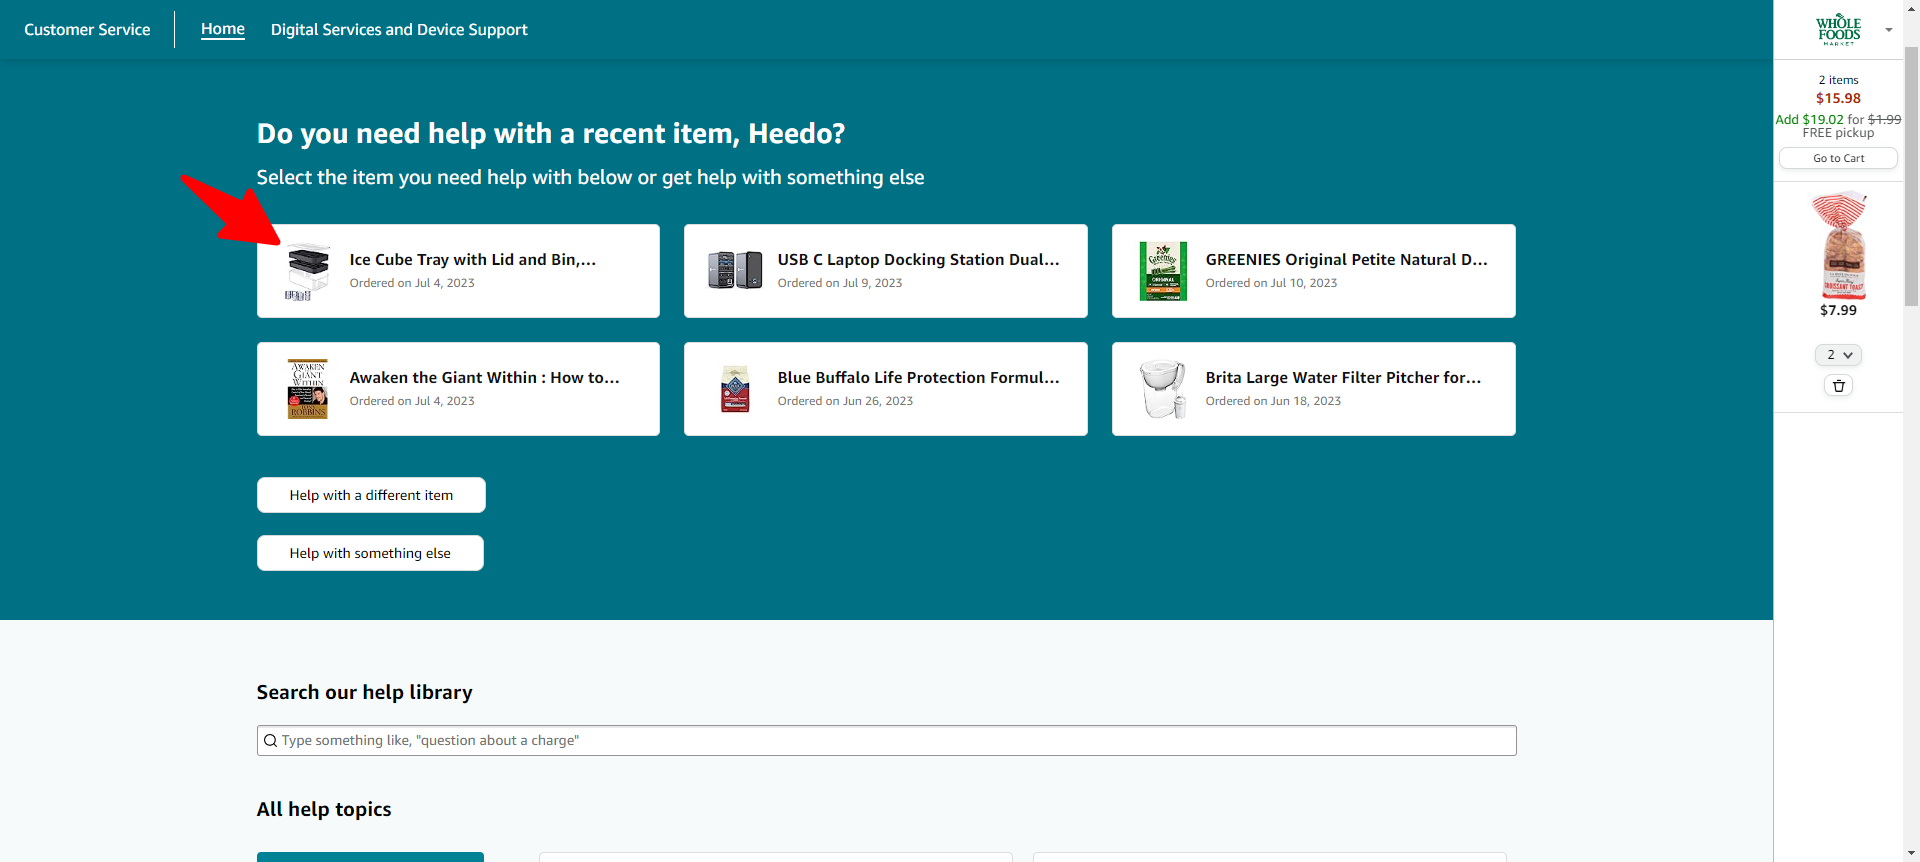Click 'Ordered on Jun 26, 2023' text
Screen dimensions: 1920x862
(x=845, y=401)
